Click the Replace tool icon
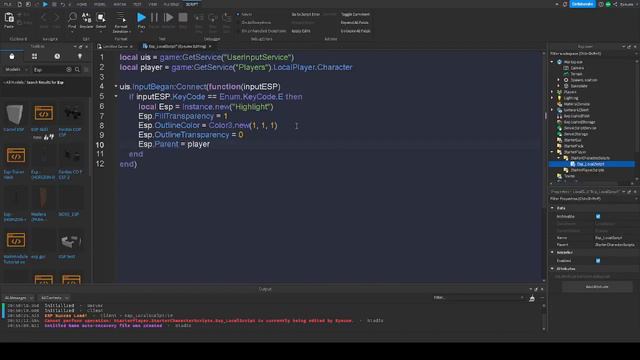This screenshot has height=360, width=640. coord(86,18)
